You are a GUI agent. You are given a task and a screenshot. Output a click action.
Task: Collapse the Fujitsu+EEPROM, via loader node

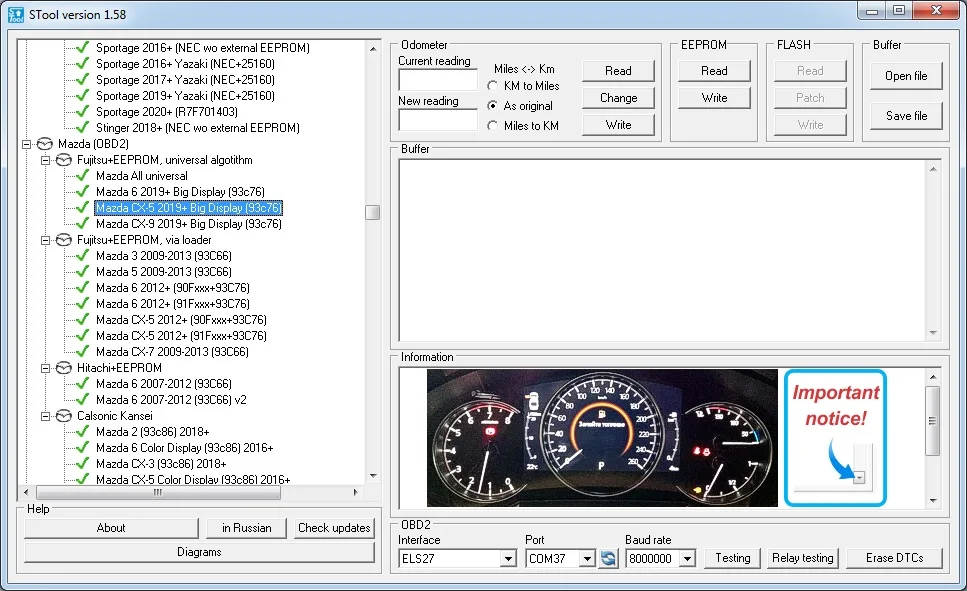[46, 240]
